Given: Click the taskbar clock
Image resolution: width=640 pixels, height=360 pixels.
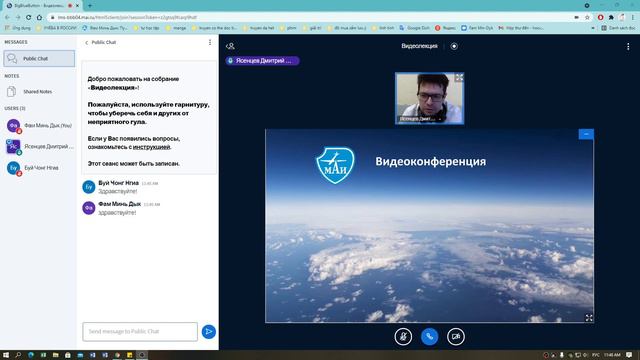Looking at the screenshot, I should [612, 355].
